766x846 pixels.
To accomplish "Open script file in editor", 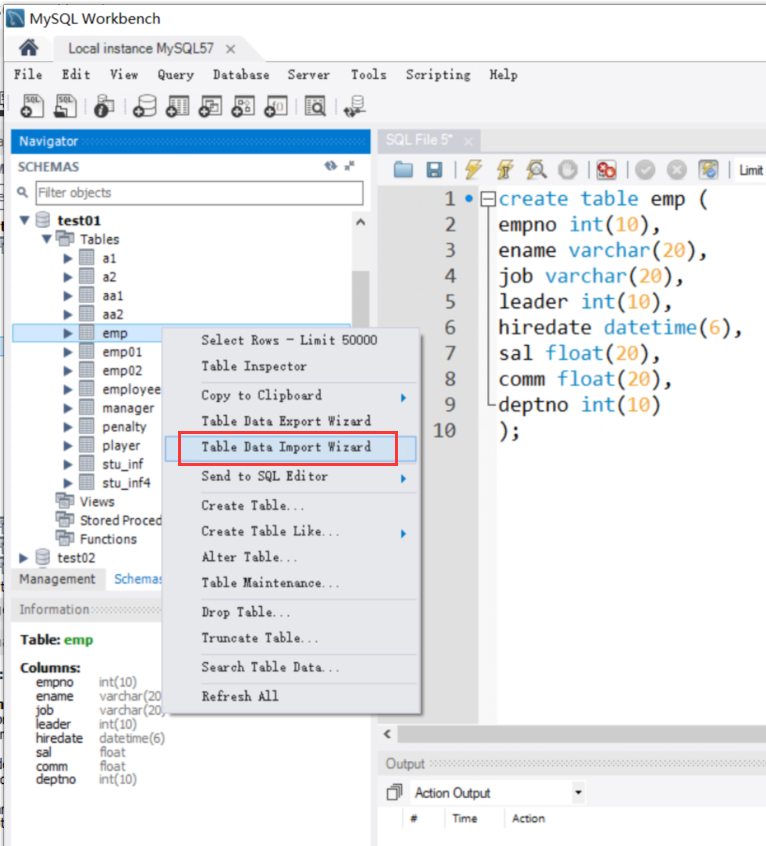I will pyautogui.click(x=403, y=170).
